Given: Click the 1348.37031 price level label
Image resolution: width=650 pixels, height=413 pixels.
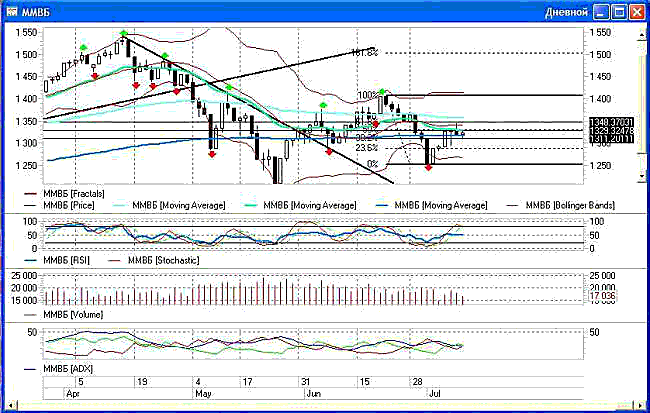Looking at the screenshot, I should click(611, 121).
